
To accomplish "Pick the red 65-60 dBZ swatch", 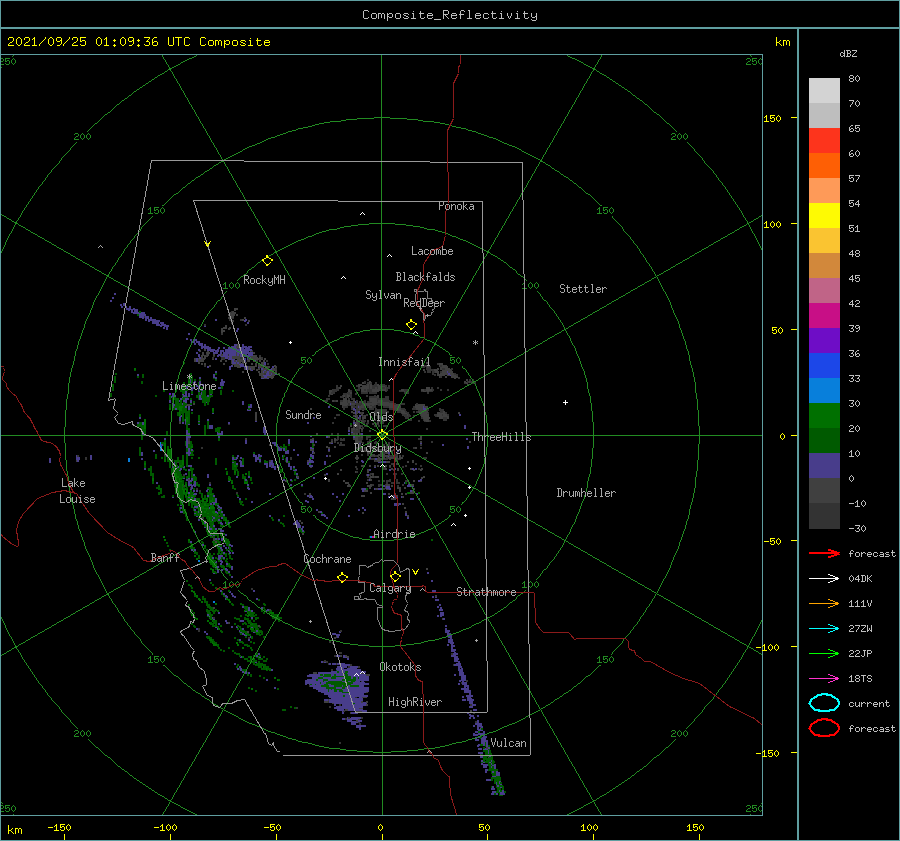I will click(824, 141).
